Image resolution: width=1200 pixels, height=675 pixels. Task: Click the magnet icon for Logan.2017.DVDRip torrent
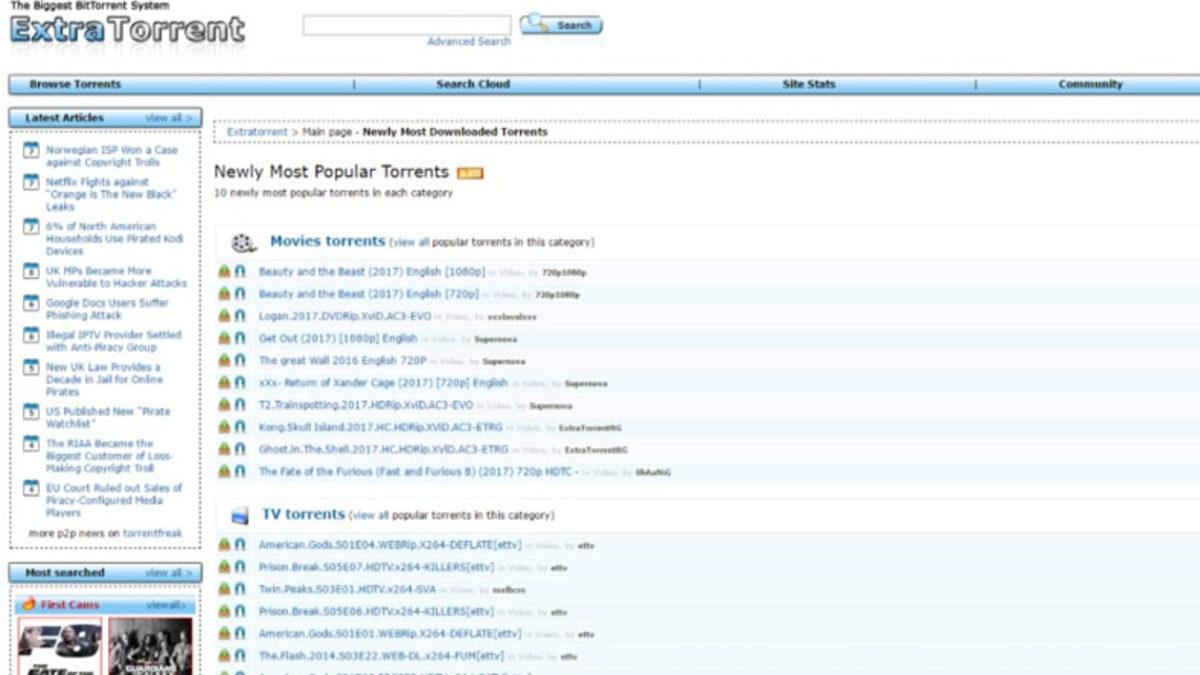240,317
